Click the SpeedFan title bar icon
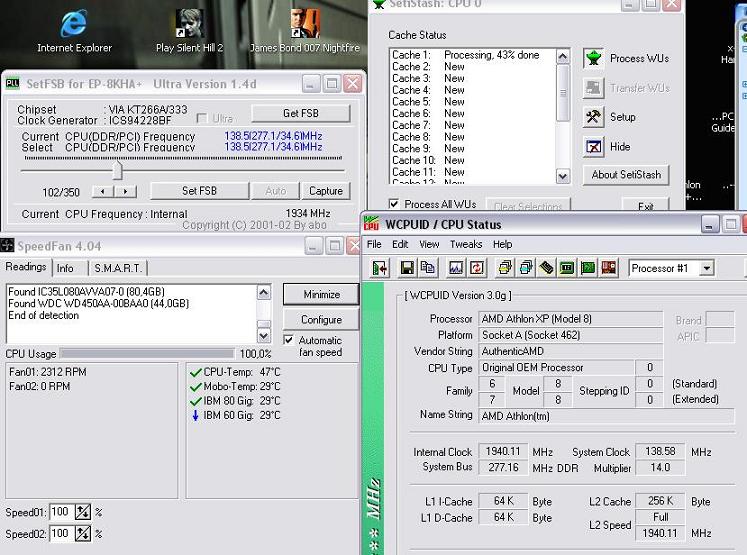The image size is (747, 555). 7,246
